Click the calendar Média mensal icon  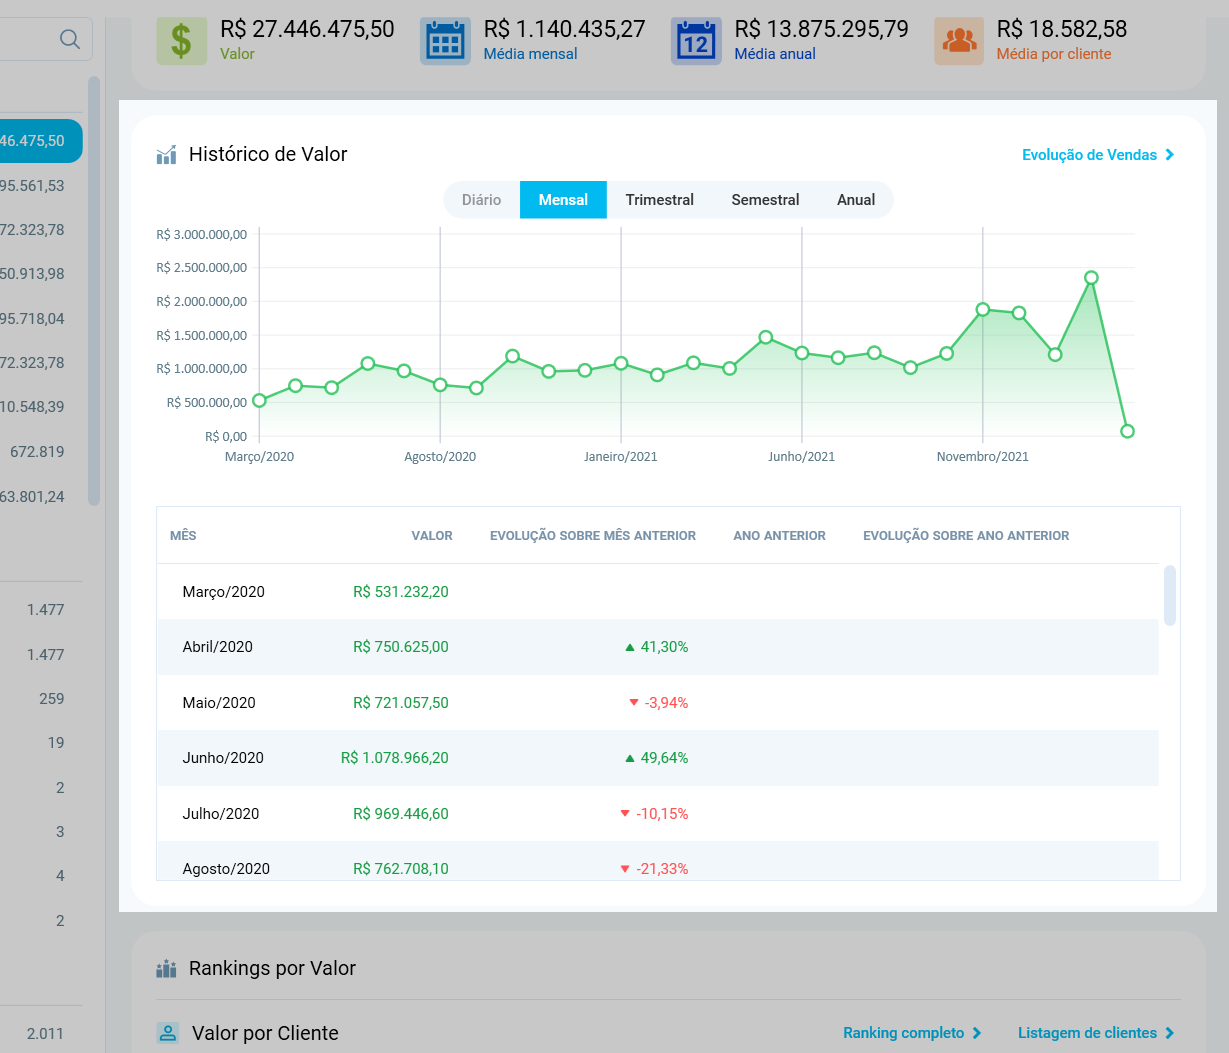click(x=445, y=41)
